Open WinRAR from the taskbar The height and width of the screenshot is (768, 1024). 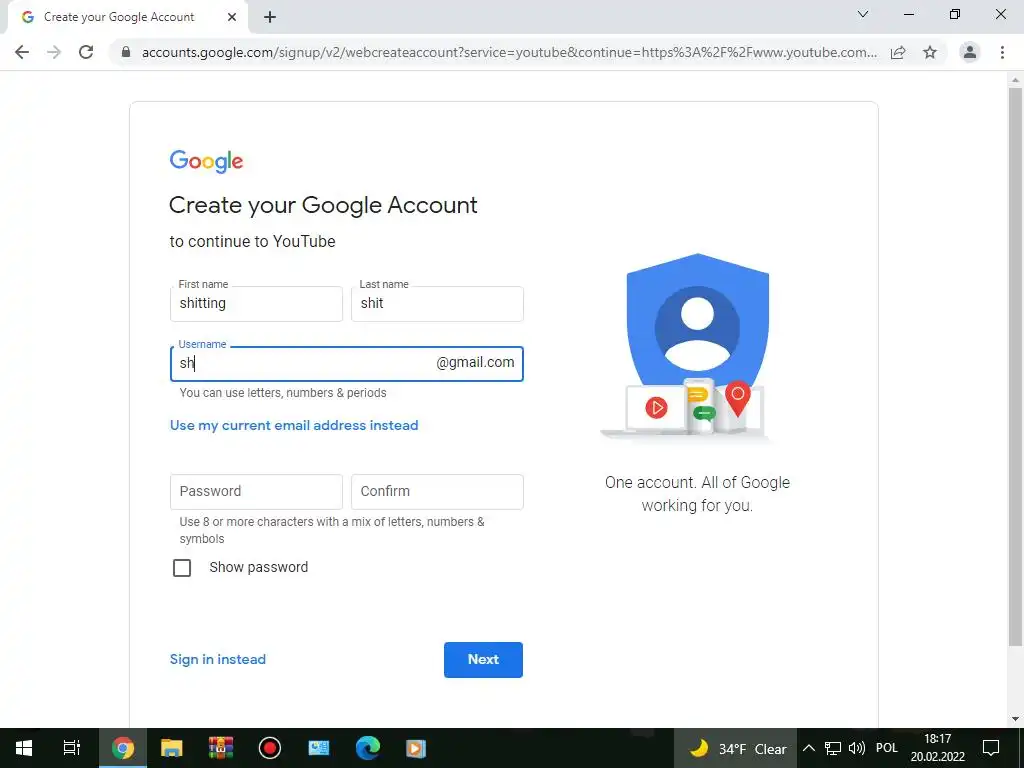pyautogui.click(x=221, y=748)
